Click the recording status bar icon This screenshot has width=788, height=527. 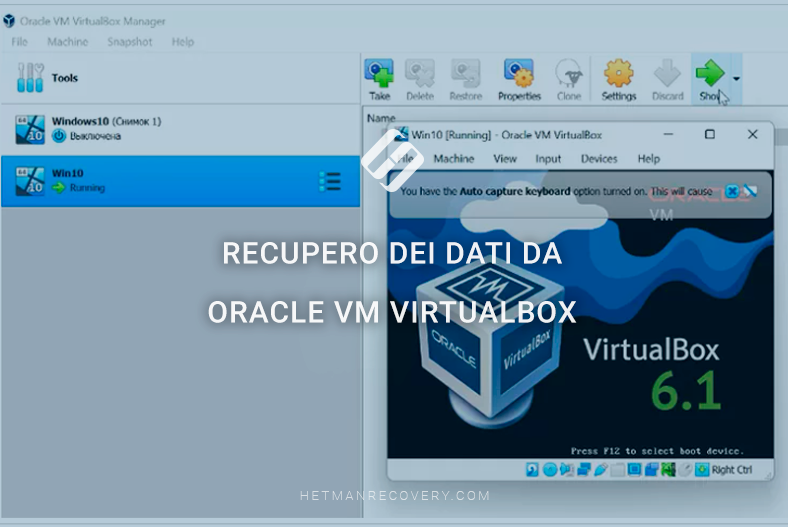651,470
